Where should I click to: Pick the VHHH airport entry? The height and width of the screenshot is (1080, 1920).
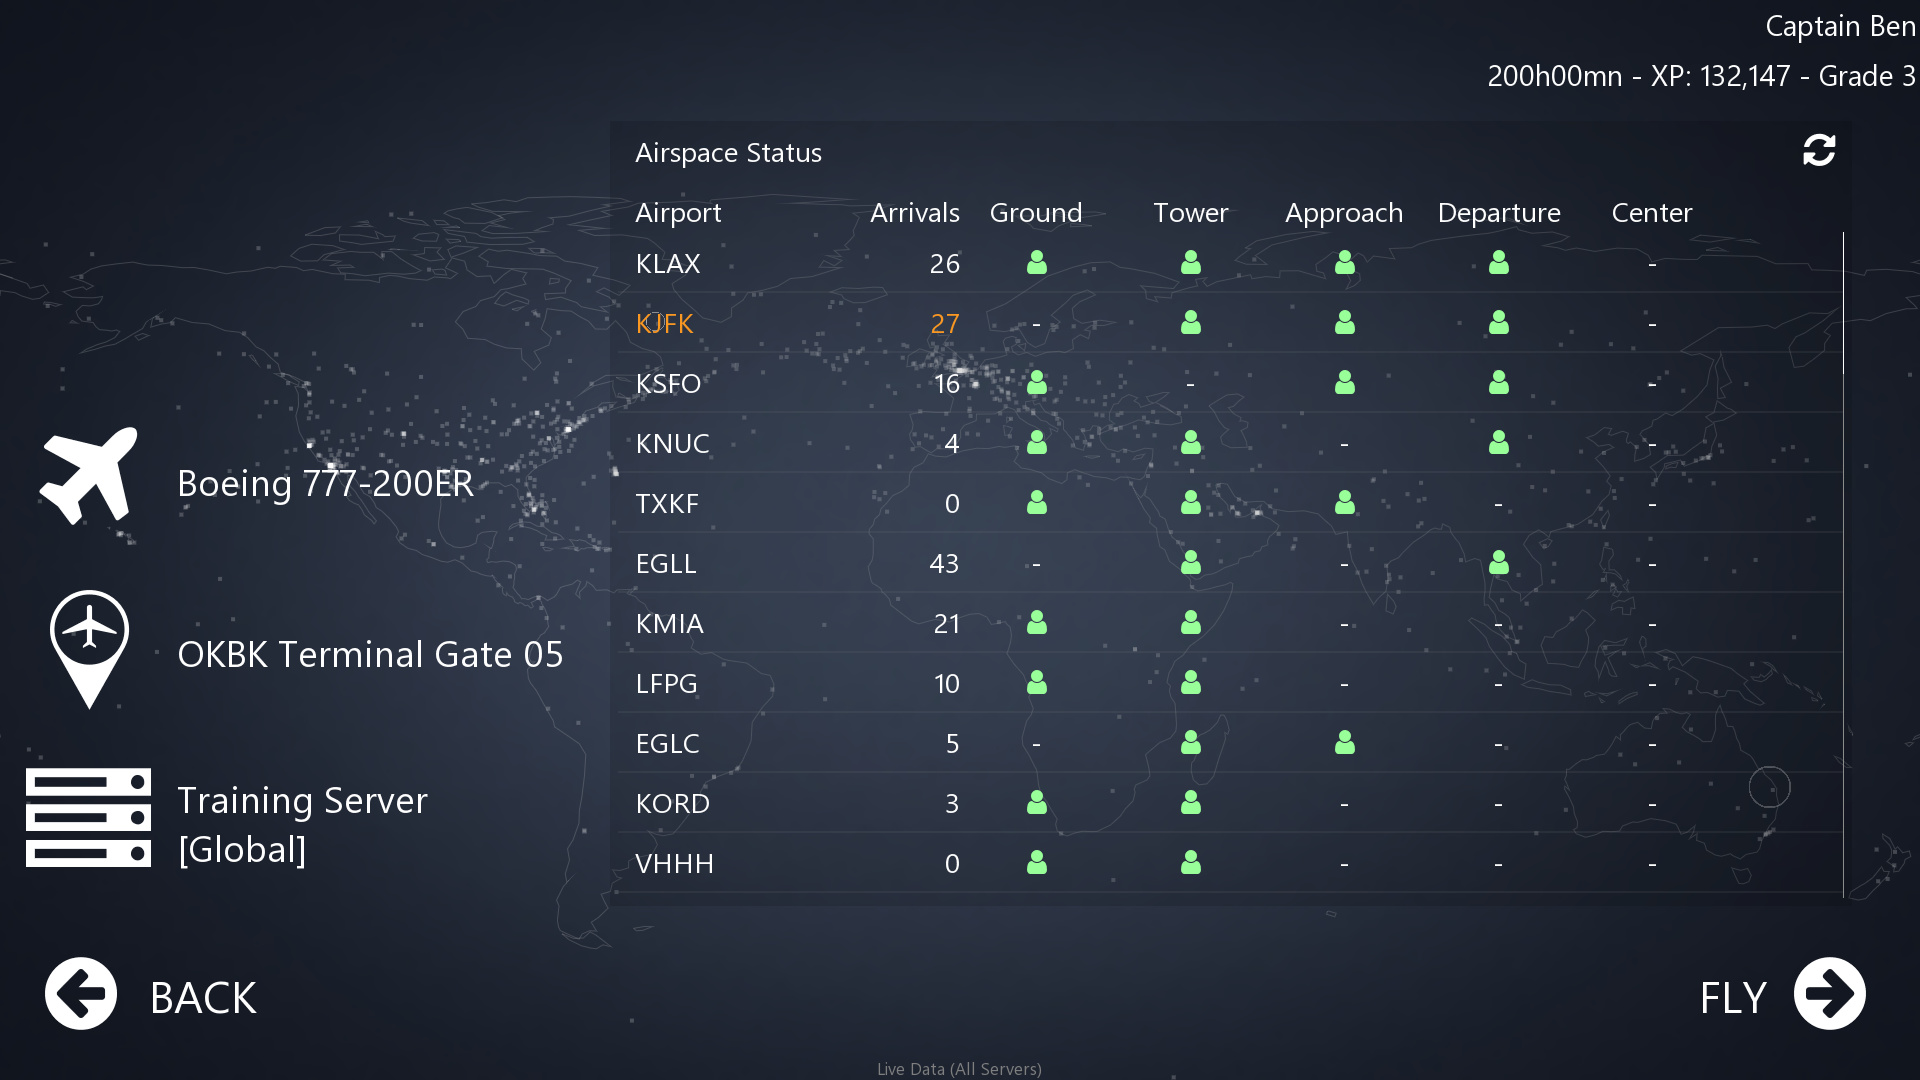pyautogui.click(x=674, y=864)
